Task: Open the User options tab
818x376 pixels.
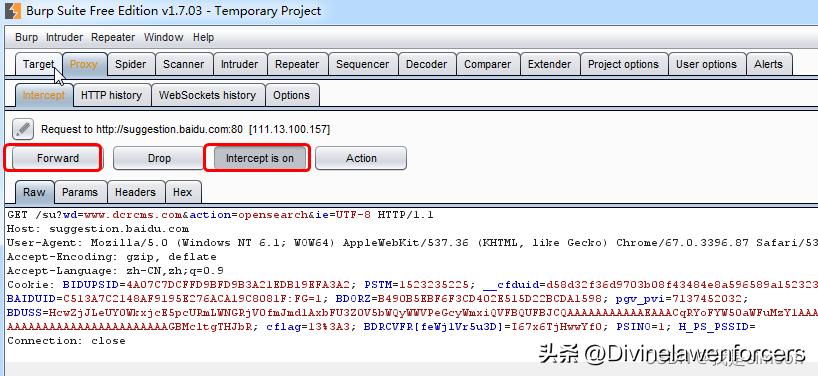Action: pyautogui.click(x=706, y=65)
